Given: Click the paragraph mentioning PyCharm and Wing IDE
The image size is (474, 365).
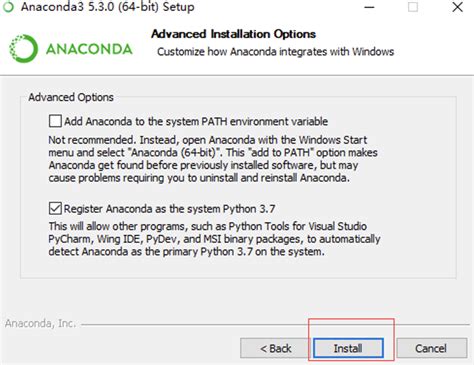Looking at the screenshot, I should point(214,239).
